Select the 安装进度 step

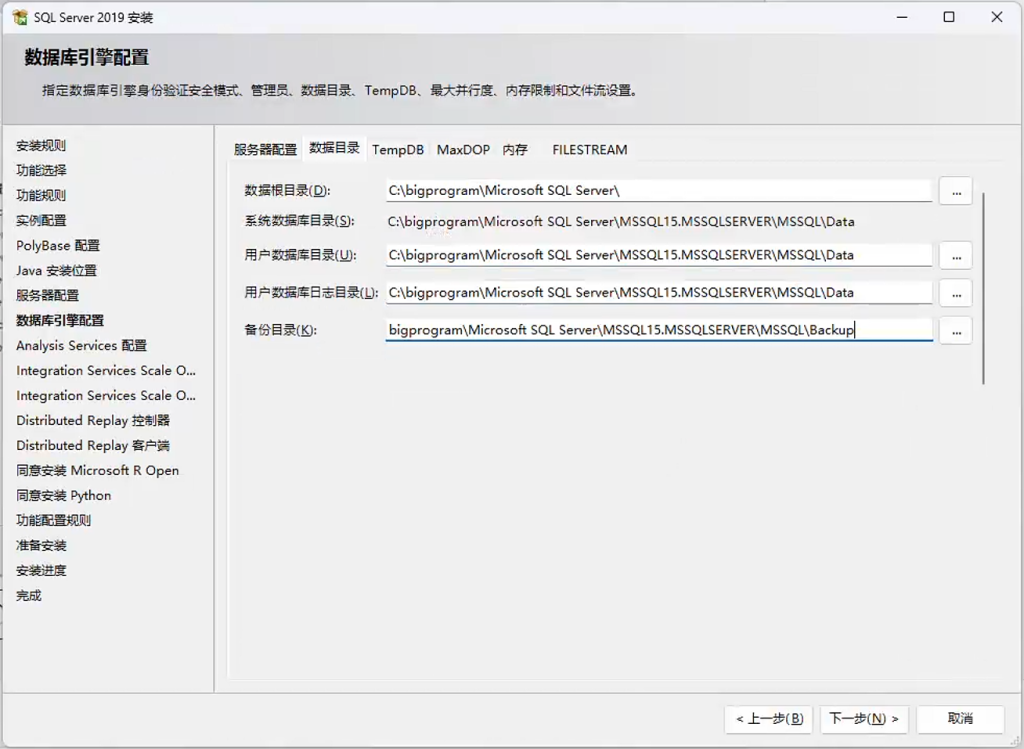tap(40, 571)
